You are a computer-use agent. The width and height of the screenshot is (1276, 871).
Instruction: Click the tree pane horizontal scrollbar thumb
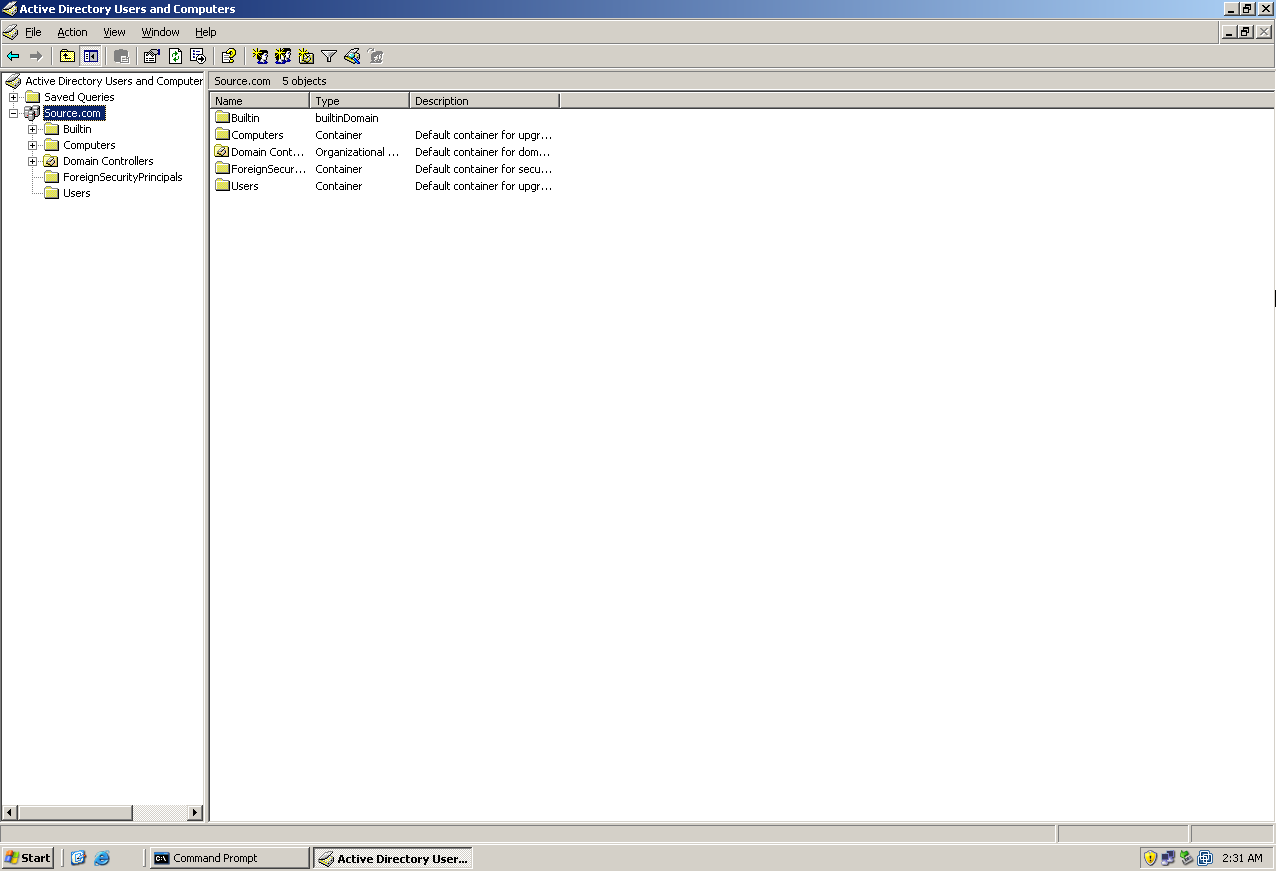[x=75, y=813]
